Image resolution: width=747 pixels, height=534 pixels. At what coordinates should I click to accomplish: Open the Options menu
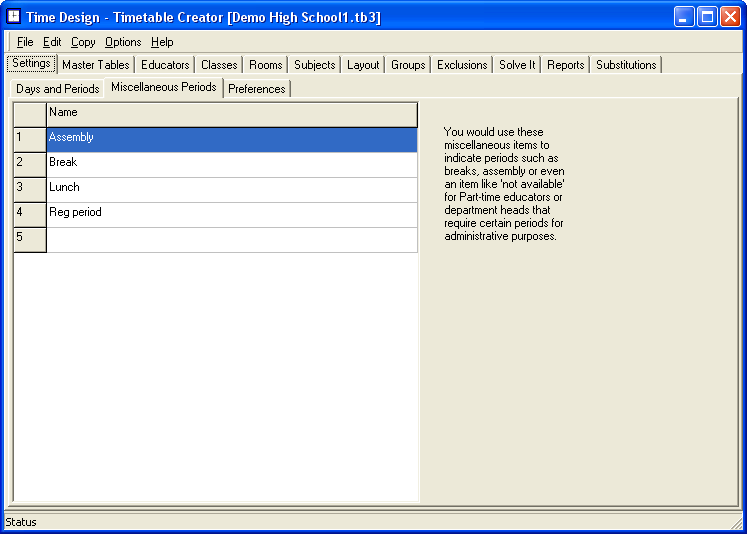(123, 42)
